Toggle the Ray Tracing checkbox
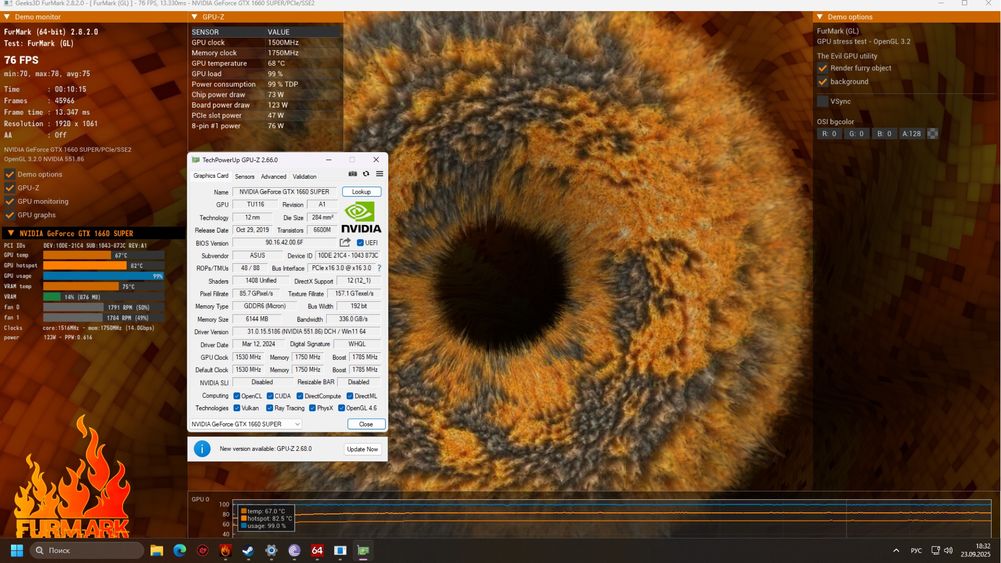This screenshot has height=563, width=1001. (269, 408)
